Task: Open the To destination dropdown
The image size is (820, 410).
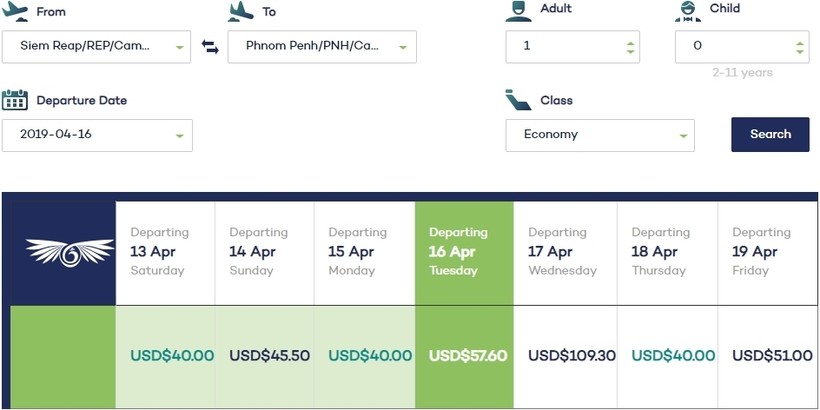Action: 403,47
